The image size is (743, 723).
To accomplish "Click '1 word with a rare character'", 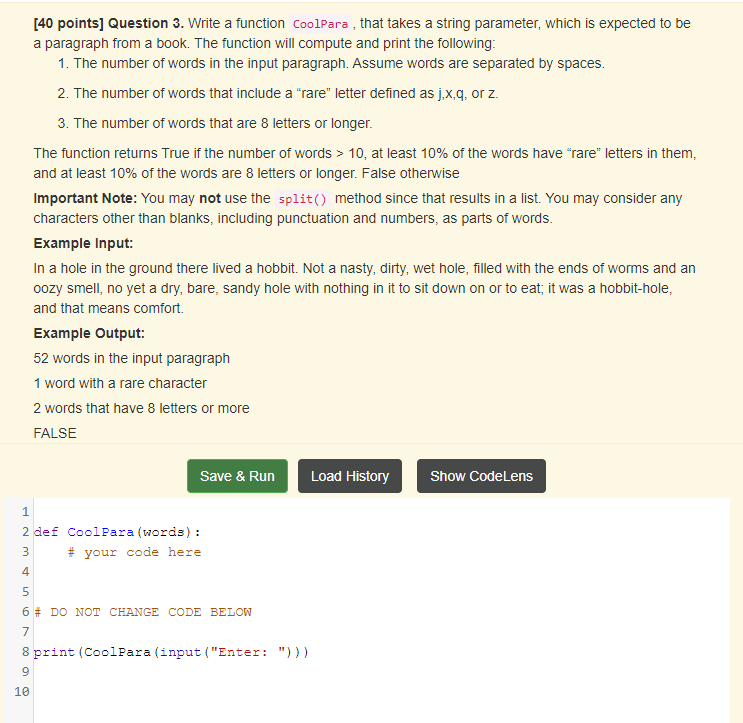I will click(120, 383).
